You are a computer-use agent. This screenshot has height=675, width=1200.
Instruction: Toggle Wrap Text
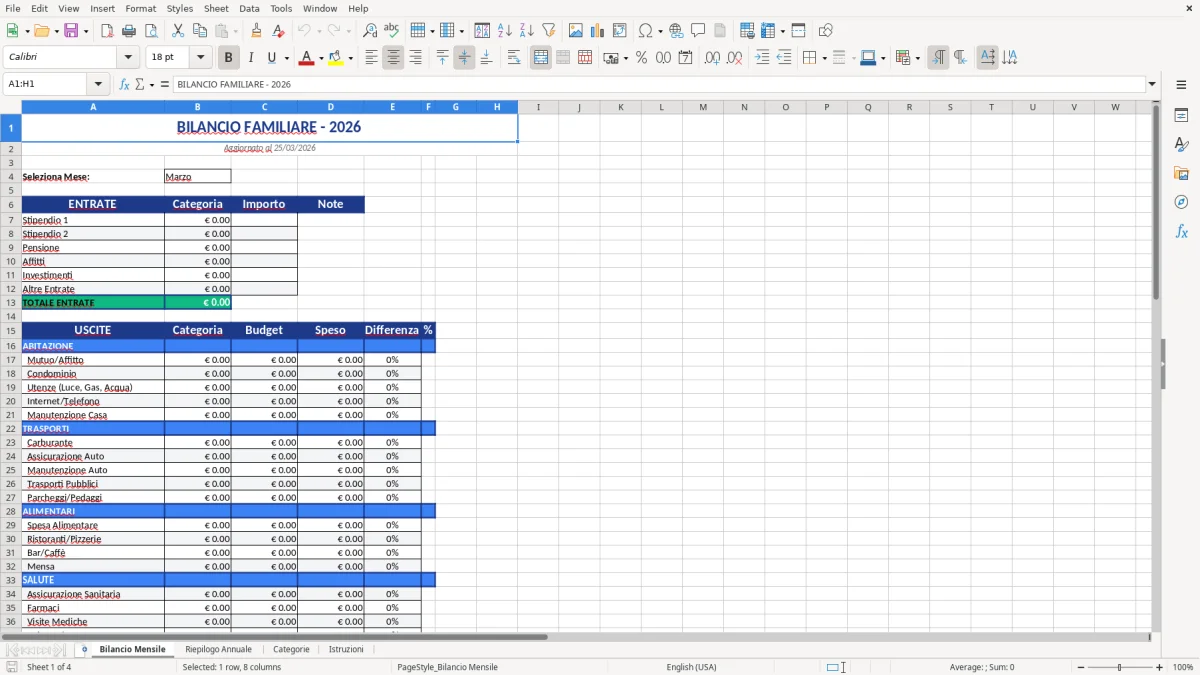click(x=513, y=58)
